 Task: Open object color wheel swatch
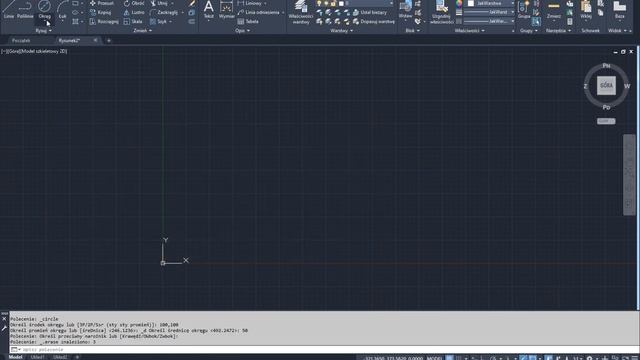[459, 3]
